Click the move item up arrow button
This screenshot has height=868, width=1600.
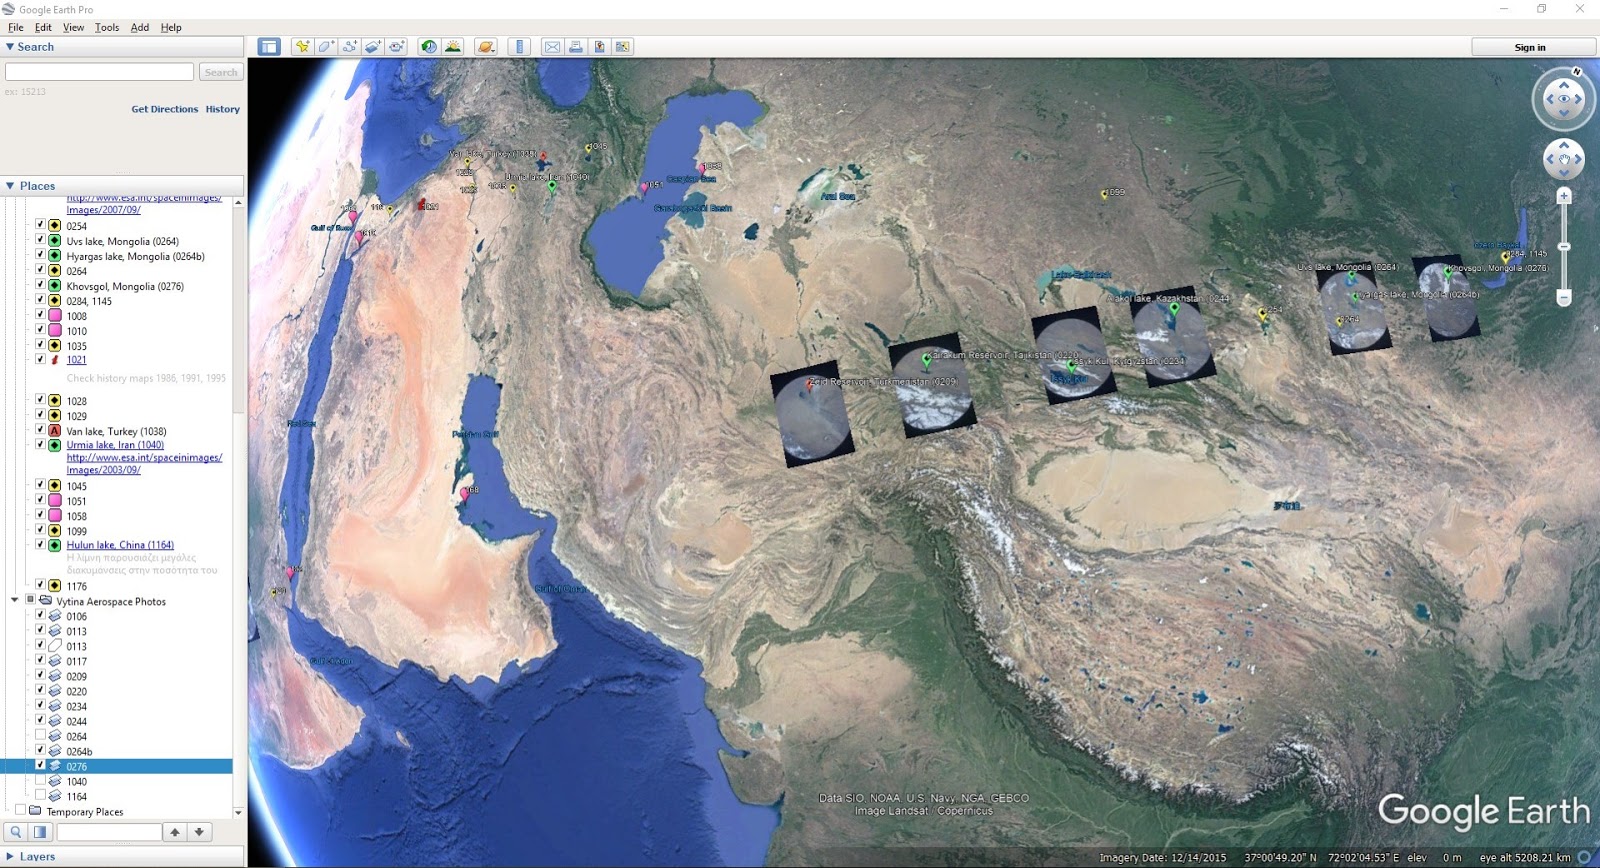click(175, 832)
